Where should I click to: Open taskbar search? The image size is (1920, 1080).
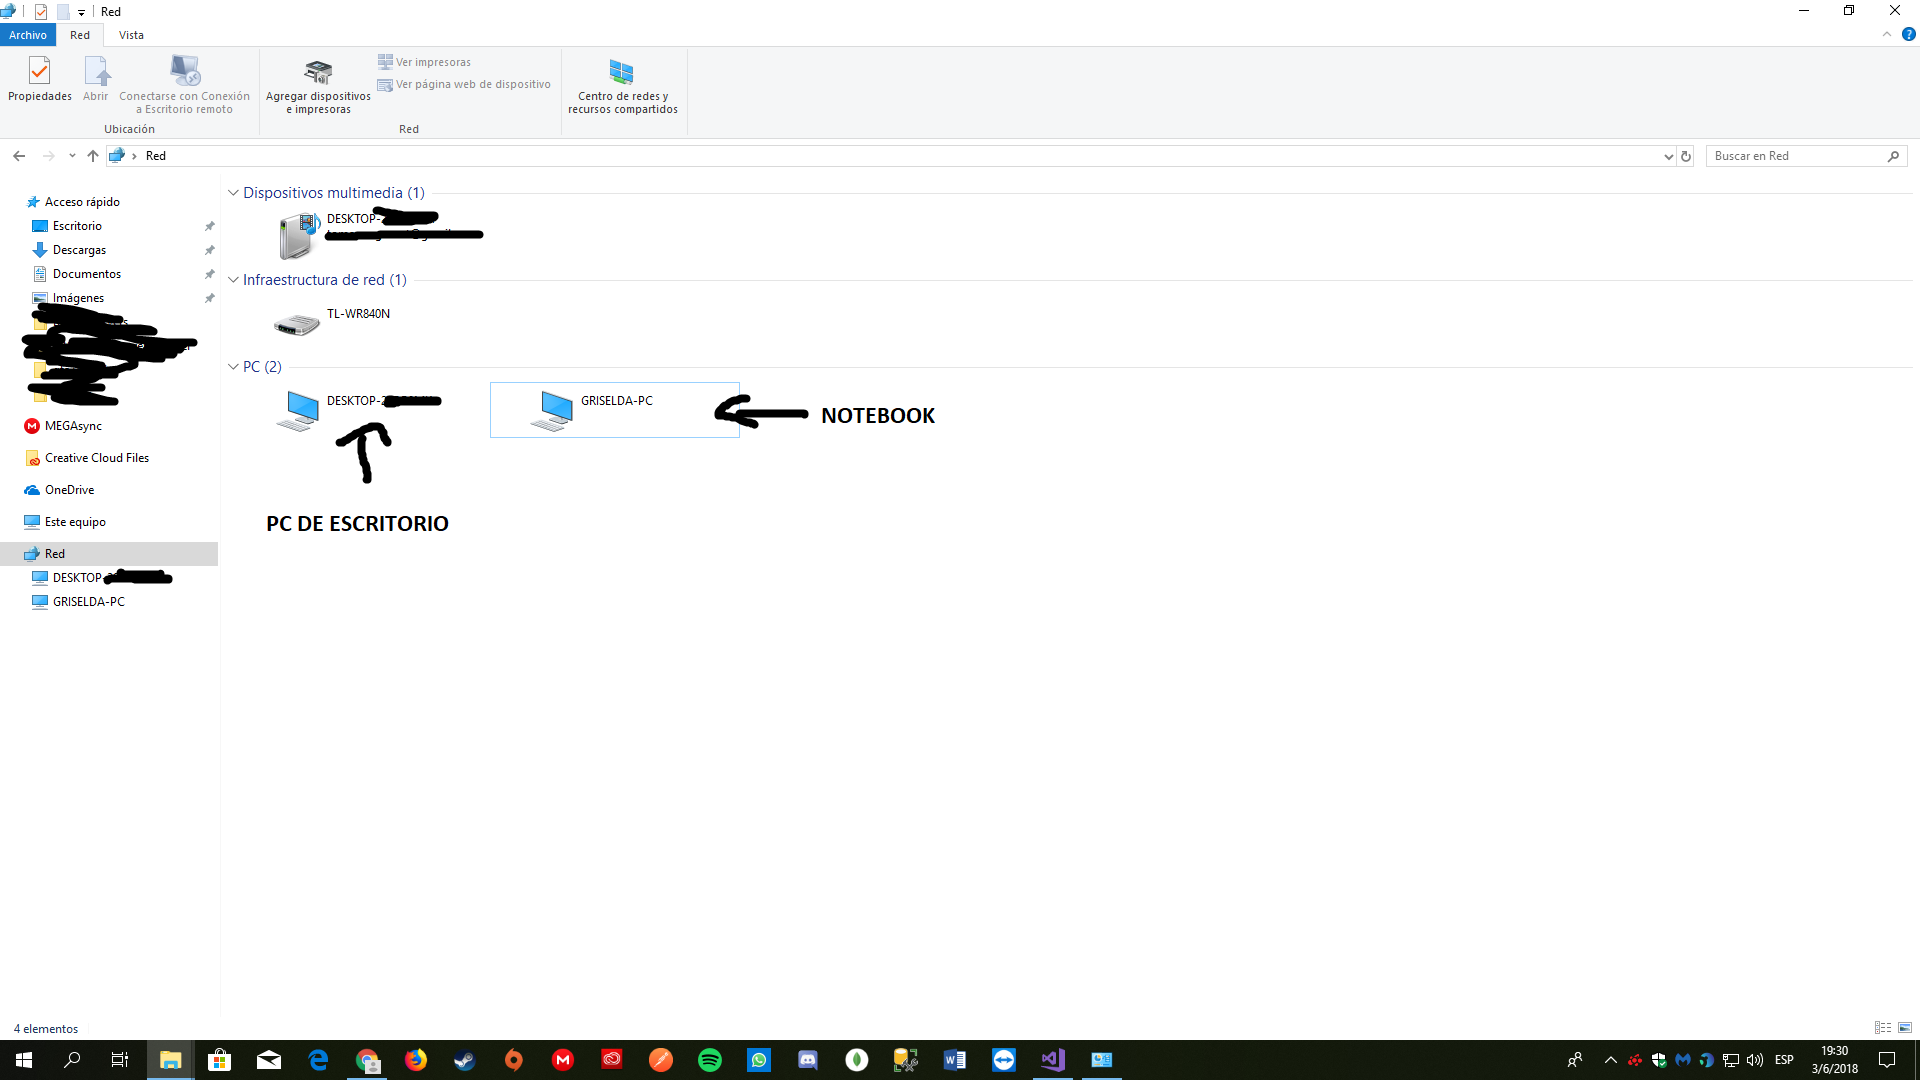72,1060
